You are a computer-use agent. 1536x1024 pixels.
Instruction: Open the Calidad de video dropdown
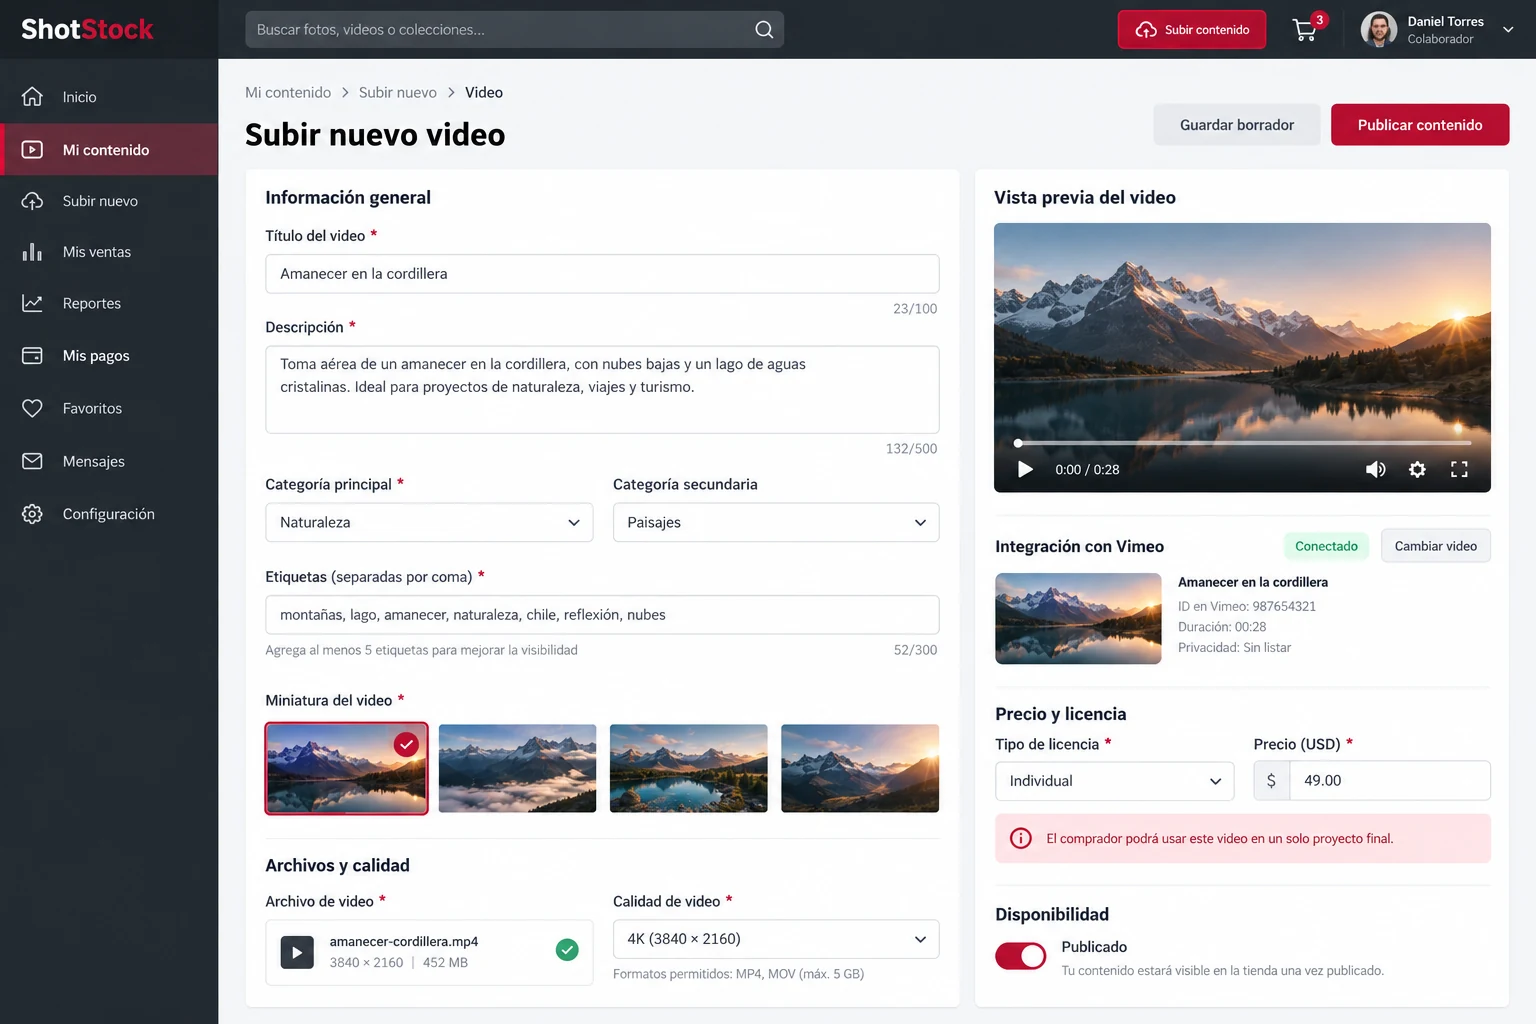point(776,939)
